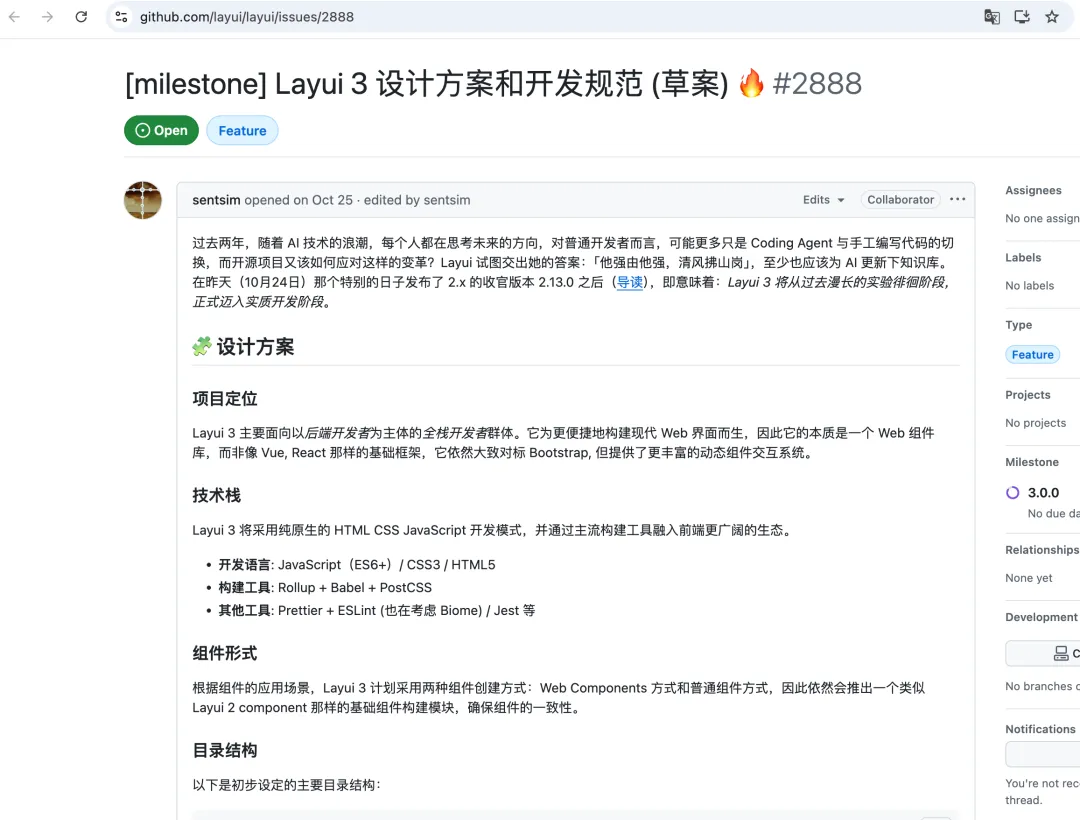Click the Feature type in sidebar
The height and width of the screenshot is (820, 1080).
point(1032,354)
